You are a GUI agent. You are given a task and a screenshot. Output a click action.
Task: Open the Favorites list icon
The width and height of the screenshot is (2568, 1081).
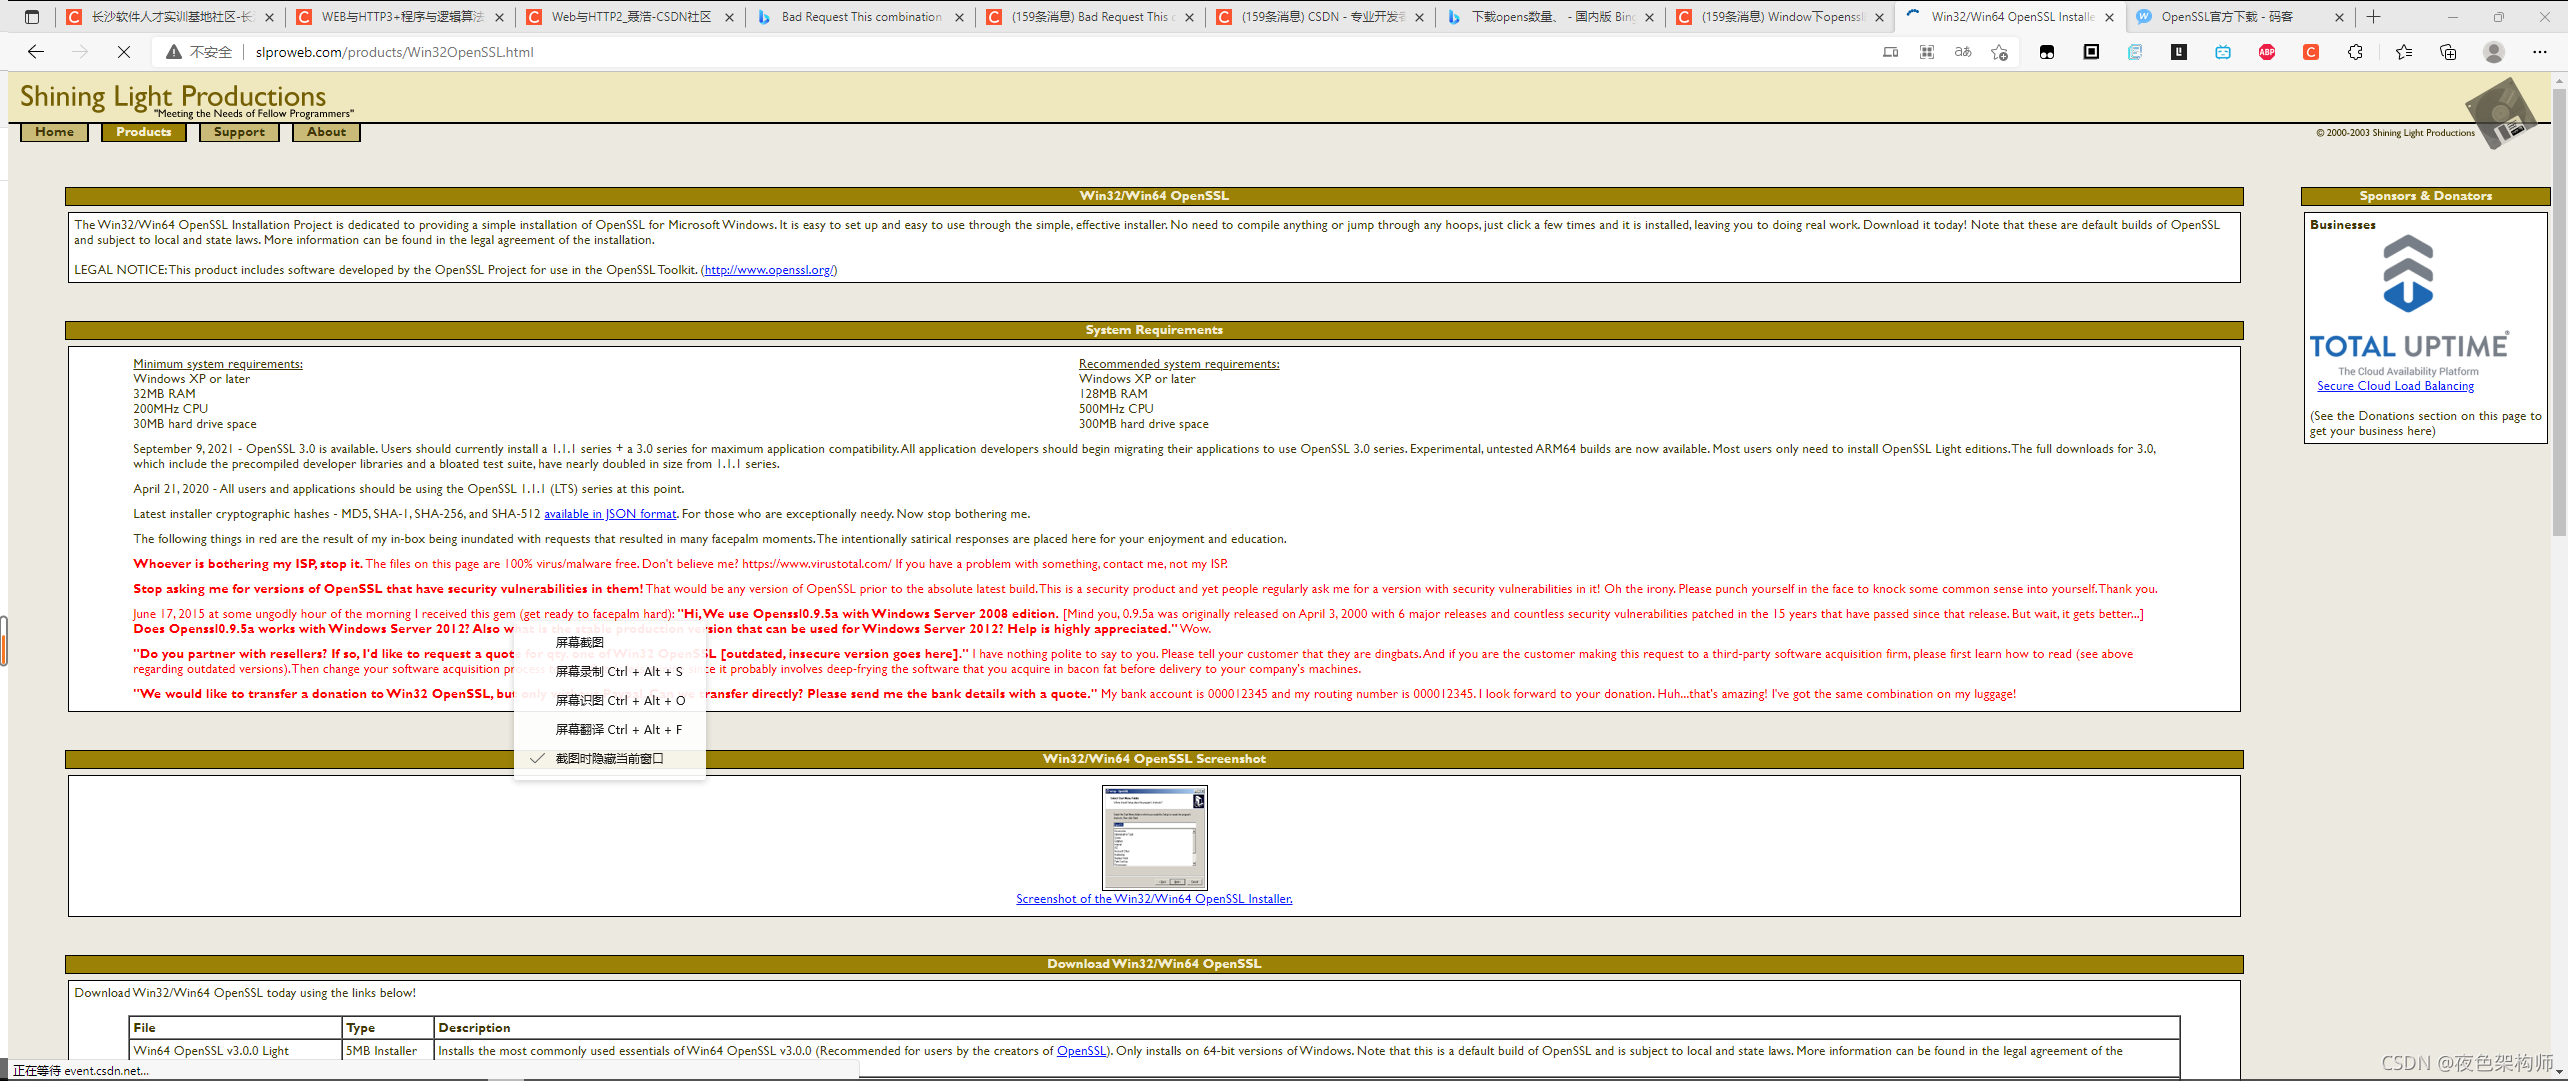2404,52
